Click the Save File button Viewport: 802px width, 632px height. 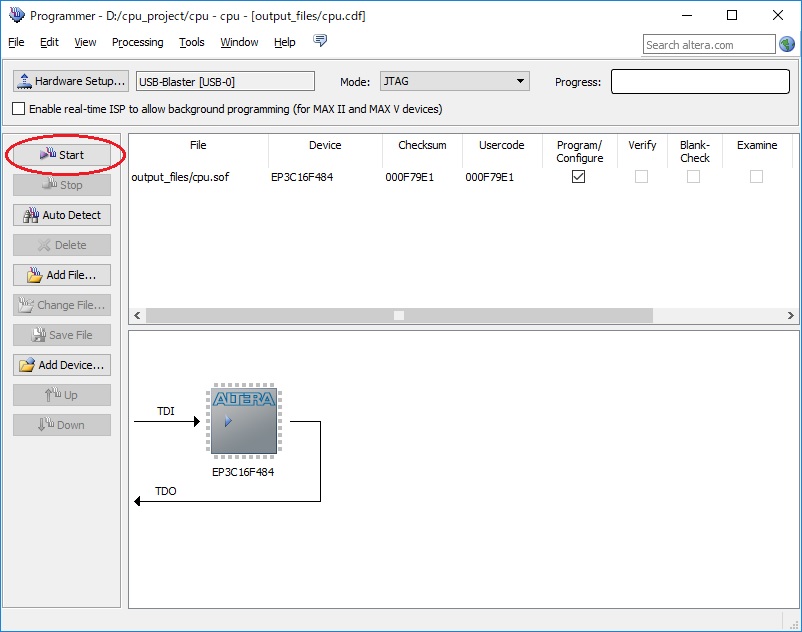click(62, 335)
